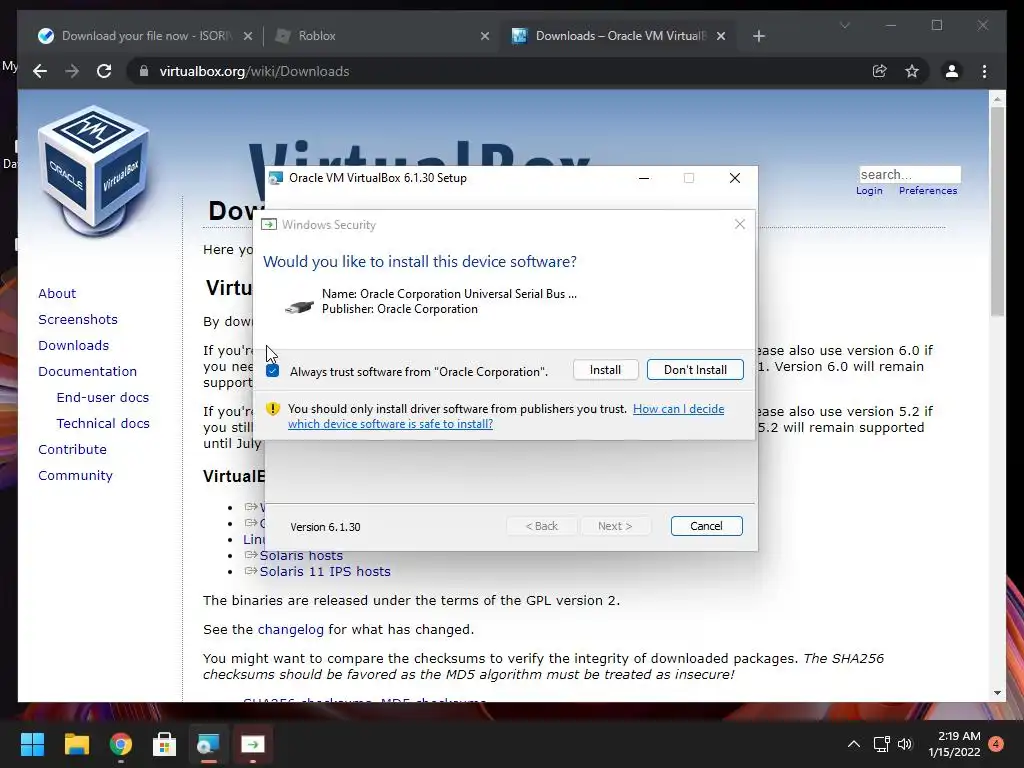Open Chrome profile icon
The height and width of the screenshot is (768, 1024).
tap(952, 71)
